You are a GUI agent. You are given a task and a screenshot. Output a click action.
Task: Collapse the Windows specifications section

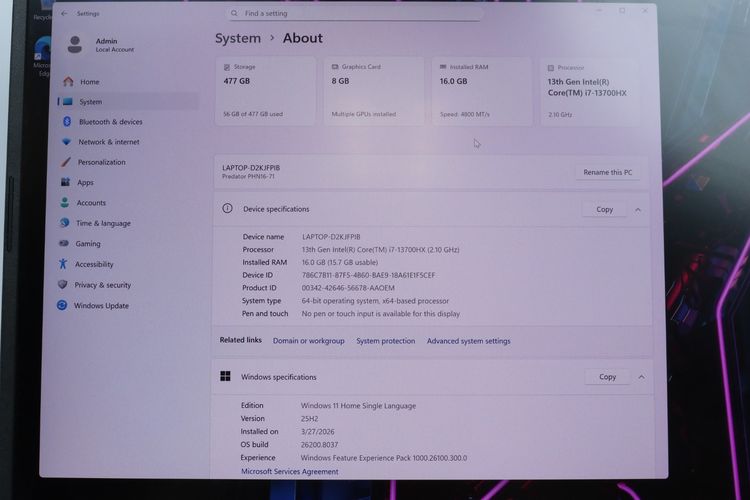coord(640,377)
